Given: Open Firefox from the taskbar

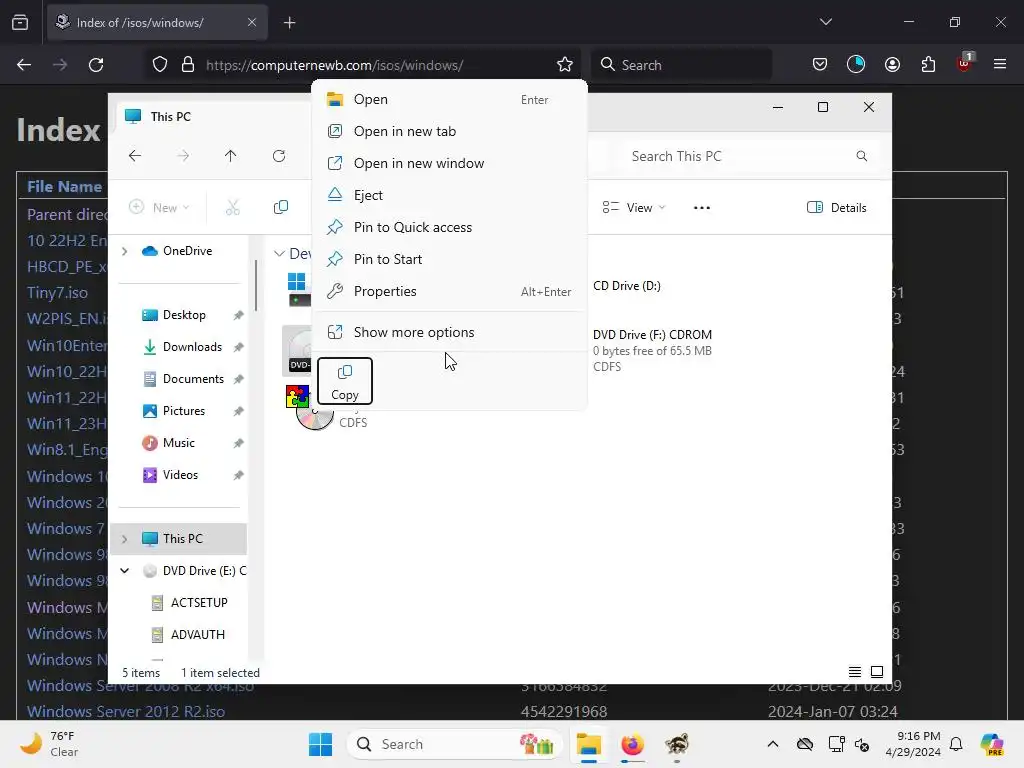Looking at the screenshot, I should [632, 744].
